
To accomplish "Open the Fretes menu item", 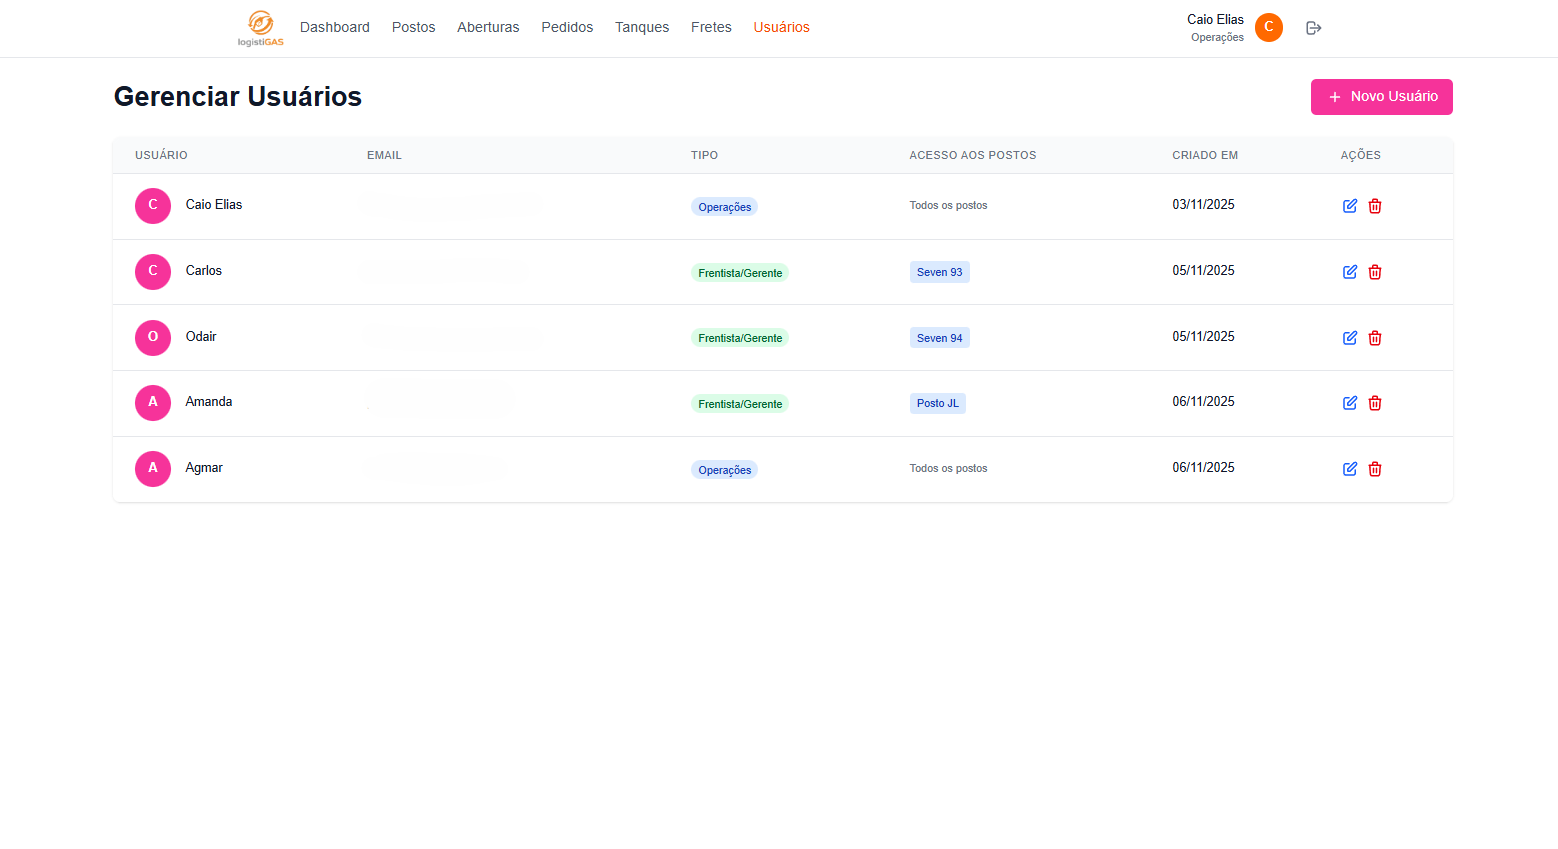I will 711,27.
